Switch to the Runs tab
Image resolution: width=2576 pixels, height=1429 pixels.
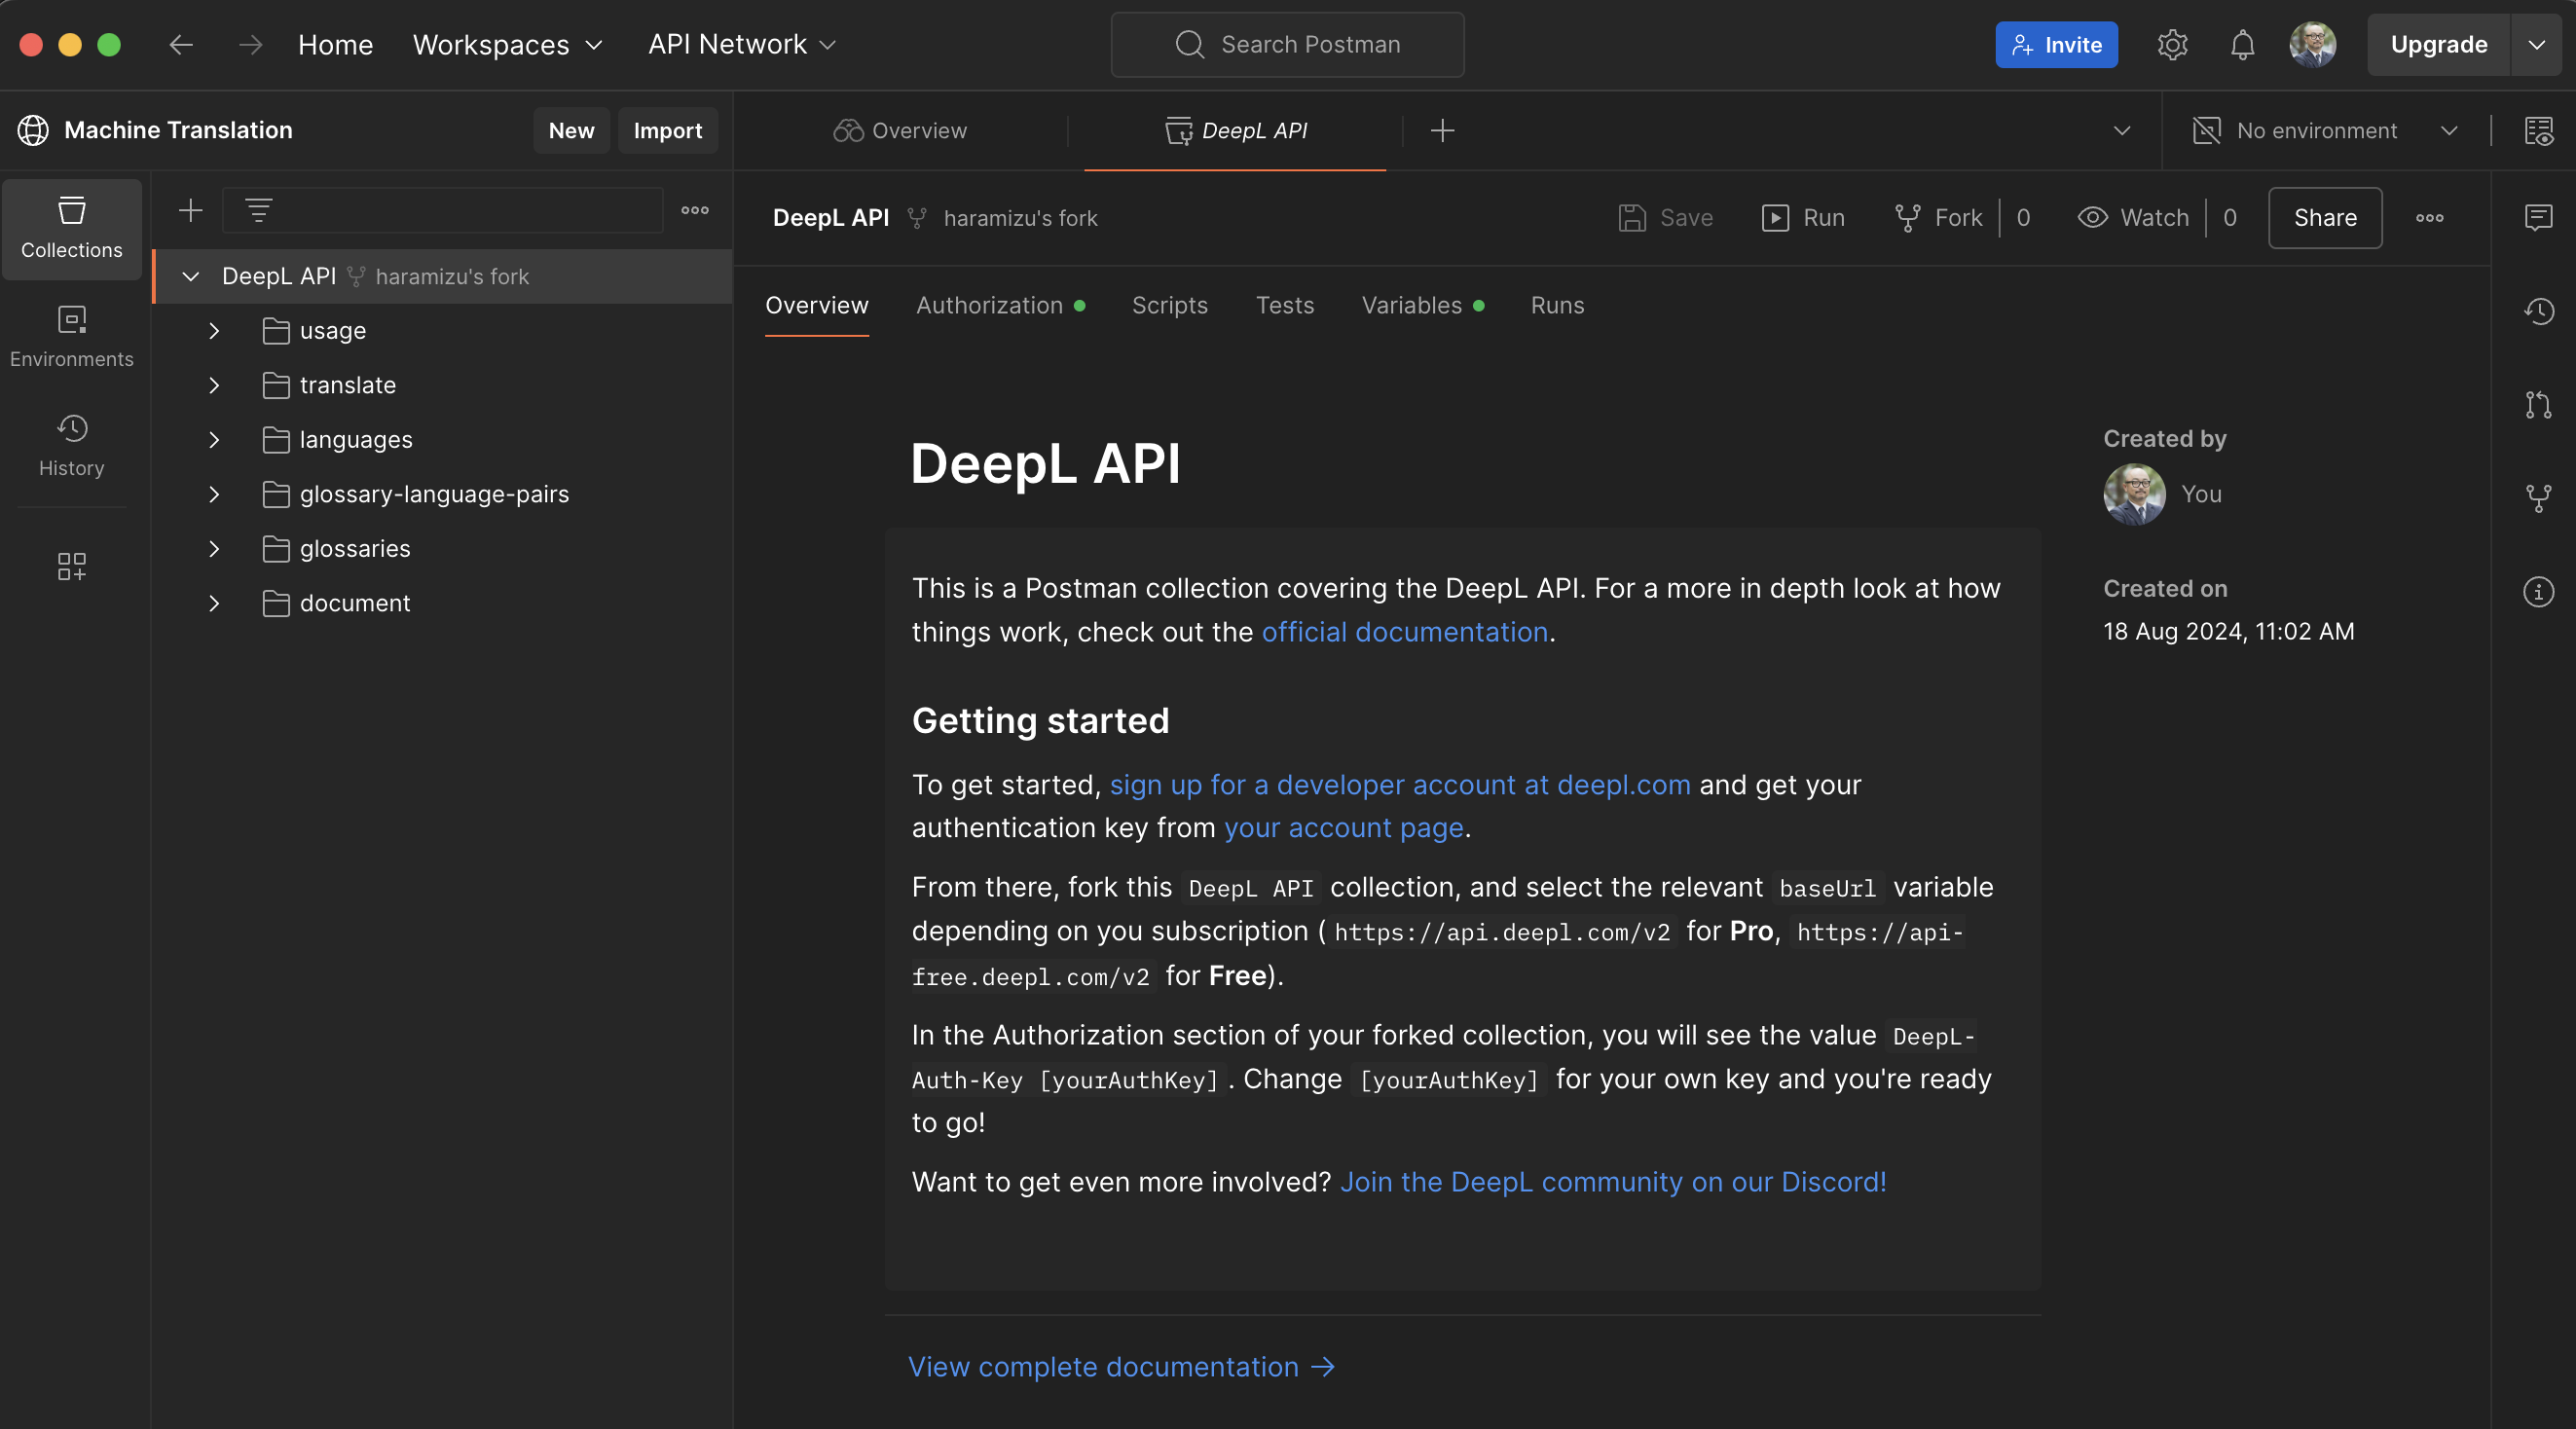(x=1557, y=305)
